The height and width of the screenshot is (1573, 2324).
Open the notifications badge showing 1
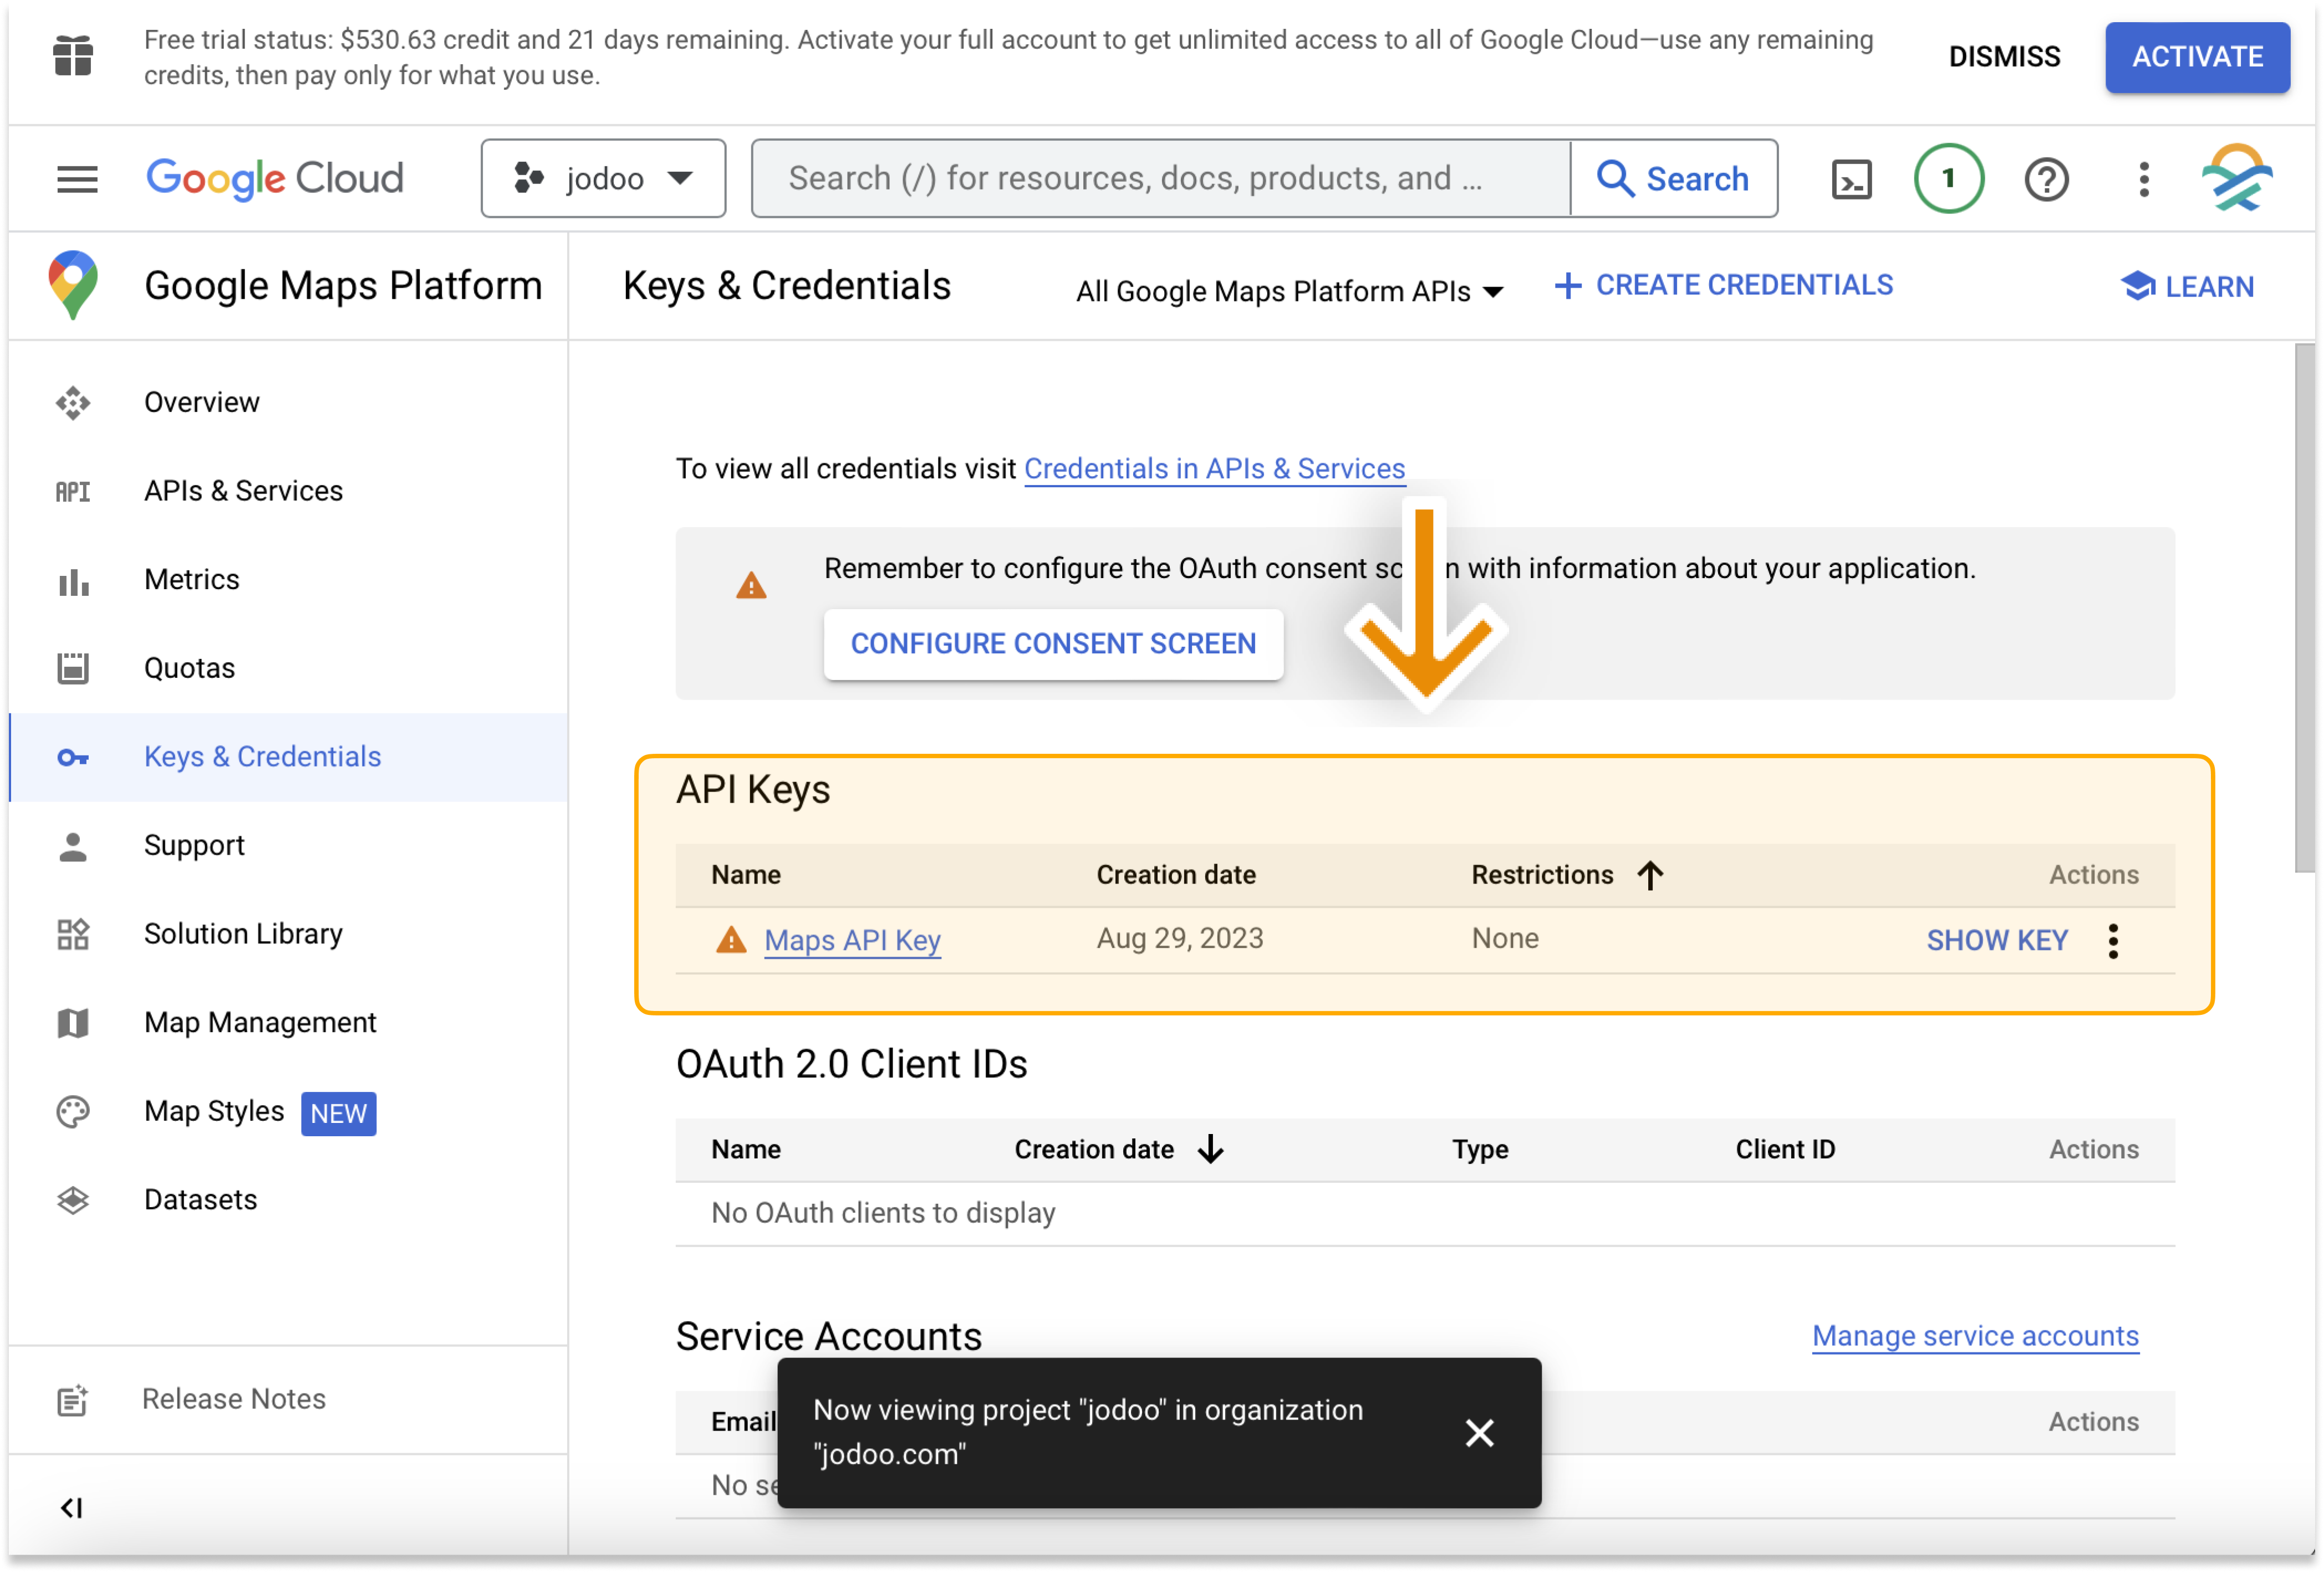coord(1948,179)
